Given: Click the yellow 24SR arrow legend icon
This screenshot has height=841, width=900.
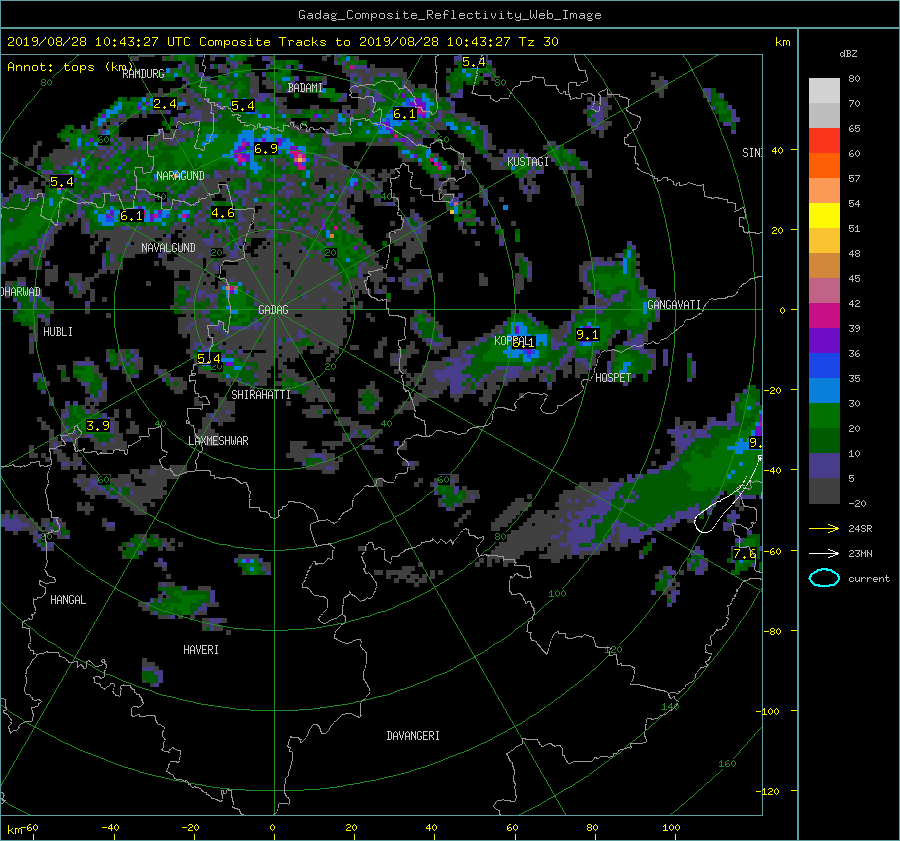Looking at the screenshot, I should 824,528.
